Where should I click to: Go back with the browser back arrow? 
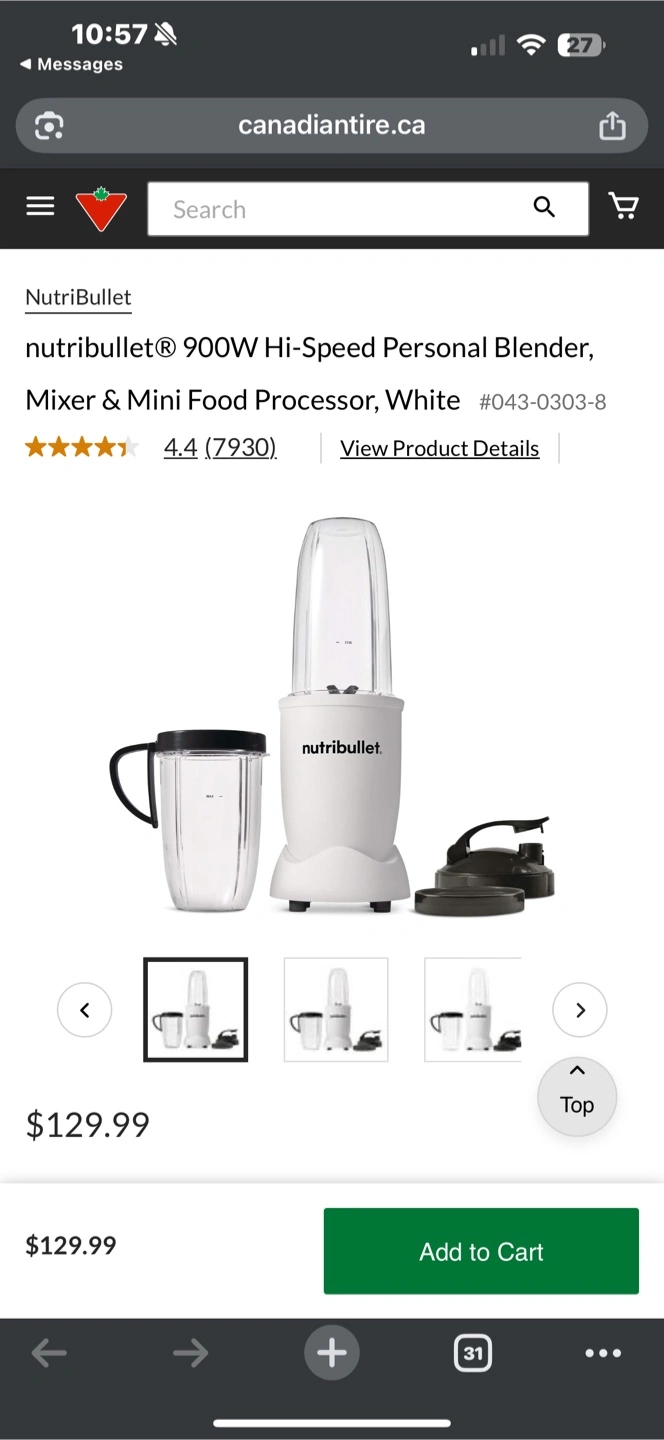tap(49, 1353)
